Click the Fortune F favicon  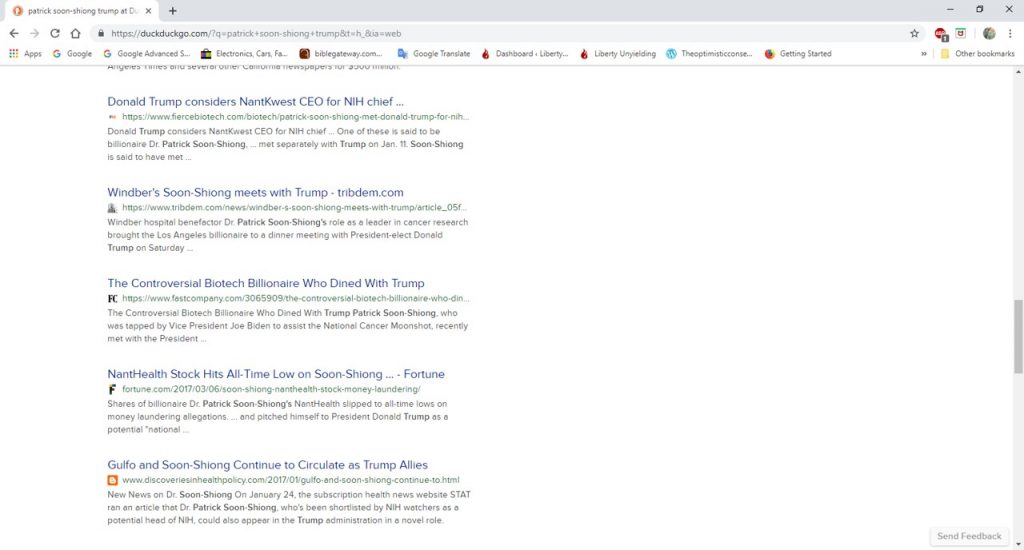[x=112, y=389]
